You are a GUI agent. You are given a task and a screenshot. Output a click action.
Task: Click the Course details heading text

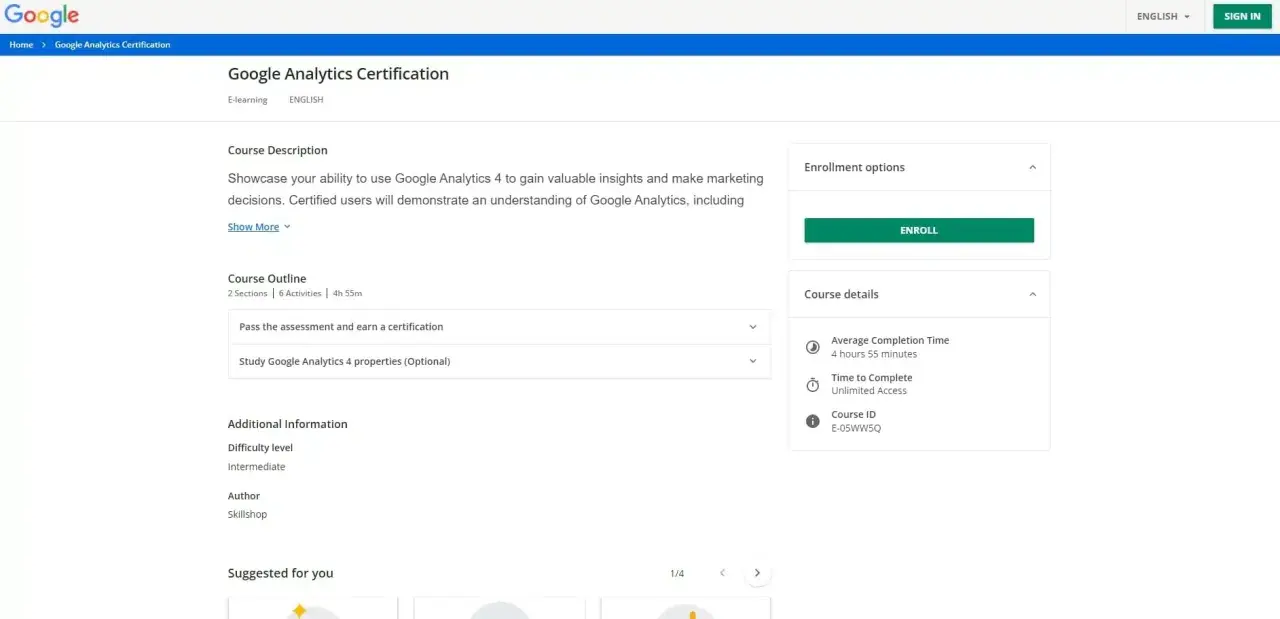841,294
